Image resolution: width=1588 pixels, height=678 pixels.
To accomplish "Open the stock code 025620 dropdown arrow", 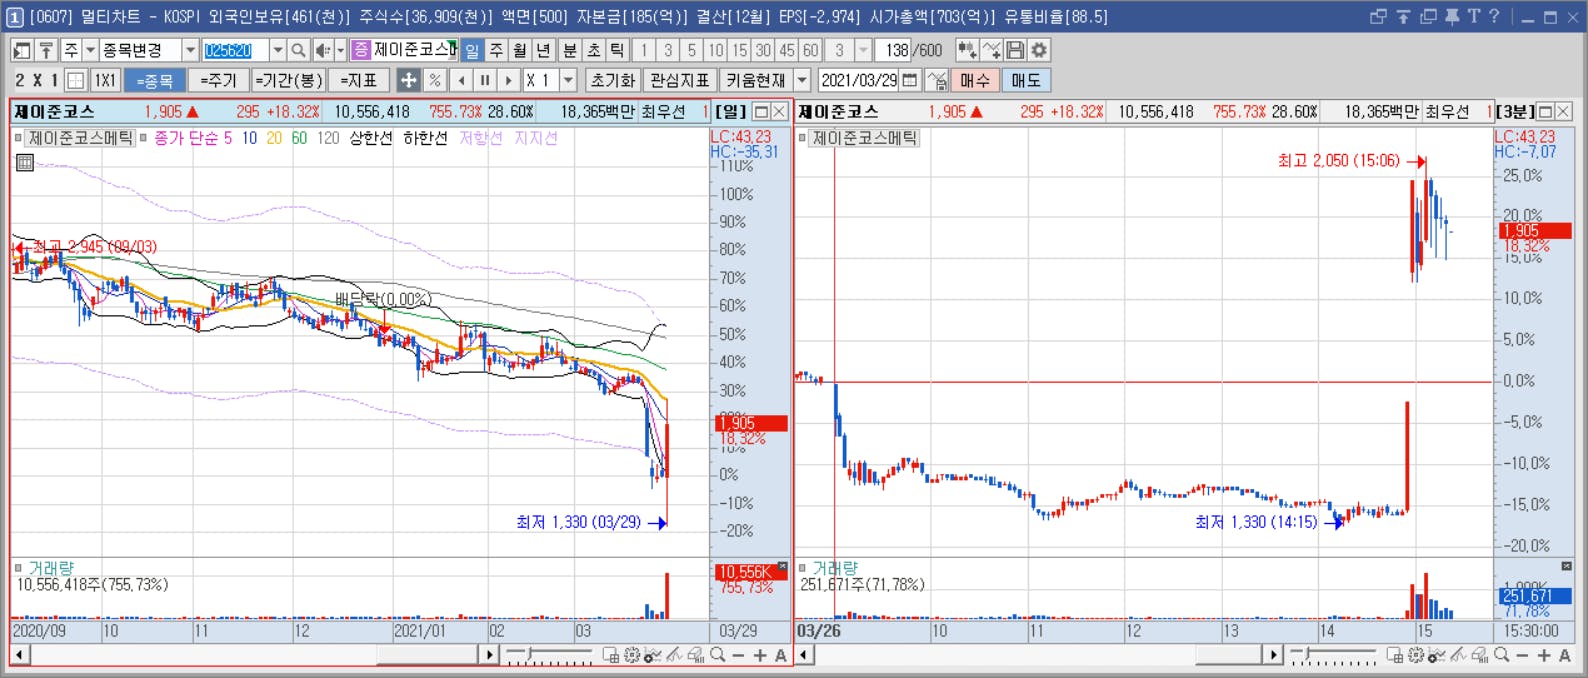I will [278, 50].
